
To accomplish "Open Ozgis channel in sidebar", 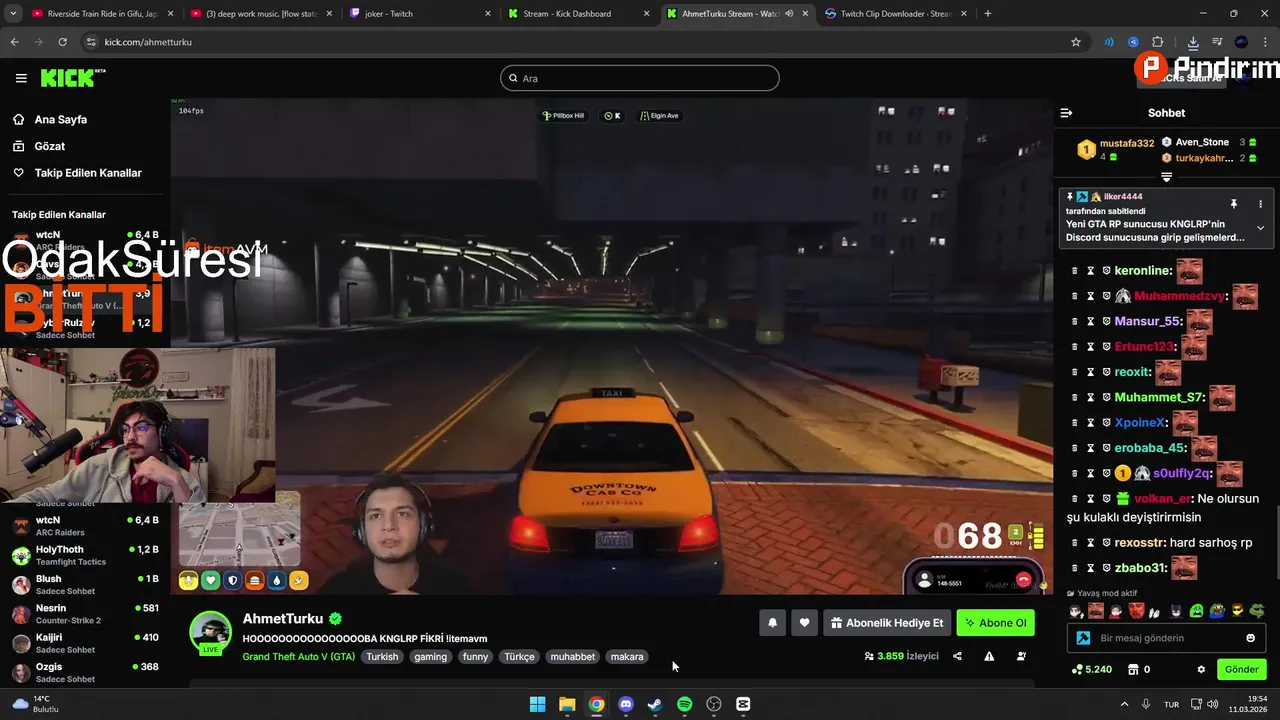I will pyautogui.click(x=85, y=672).
